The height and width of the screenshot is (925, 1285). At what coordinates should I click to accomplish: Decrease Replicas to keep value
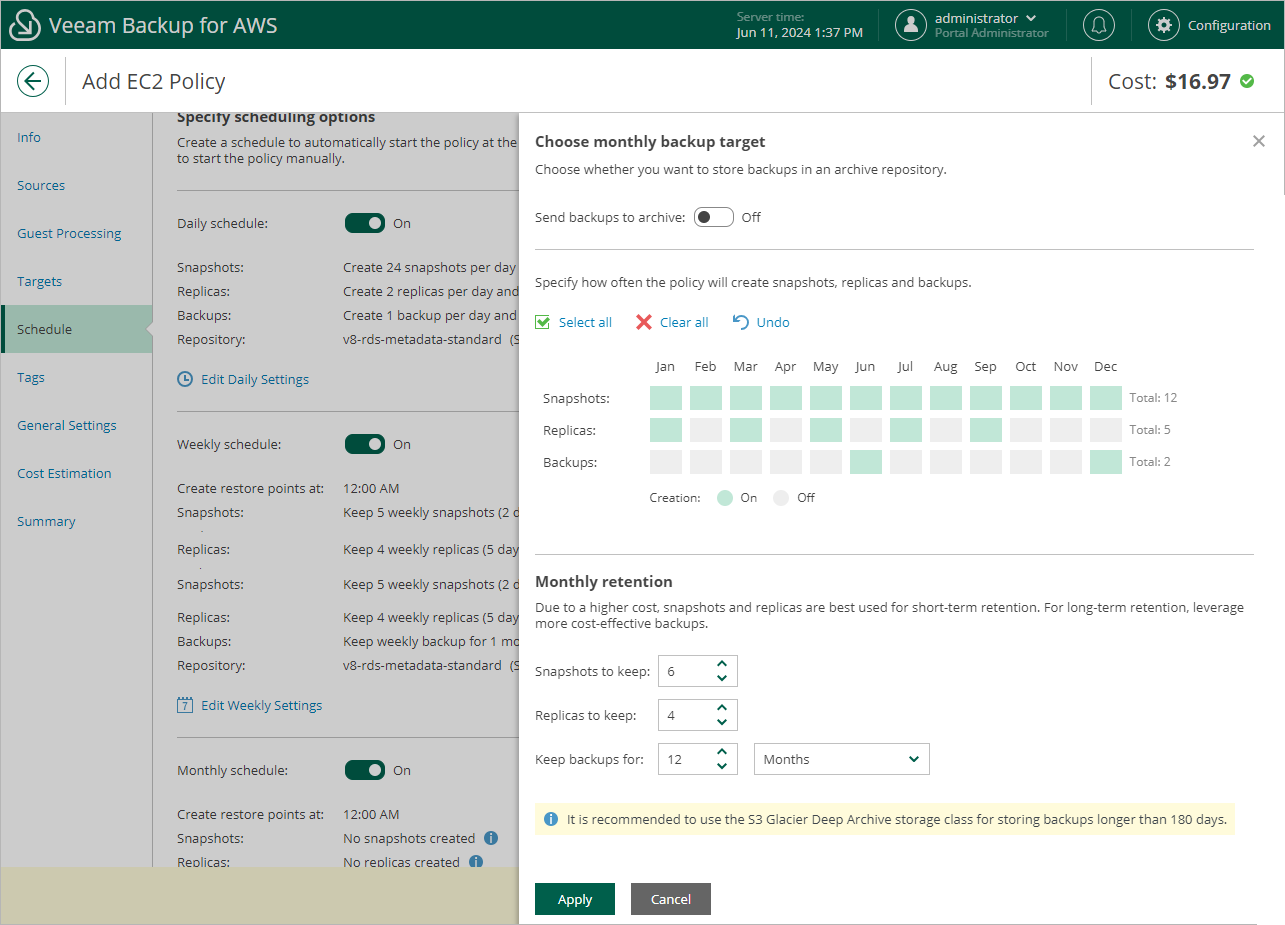coord(722,722)
